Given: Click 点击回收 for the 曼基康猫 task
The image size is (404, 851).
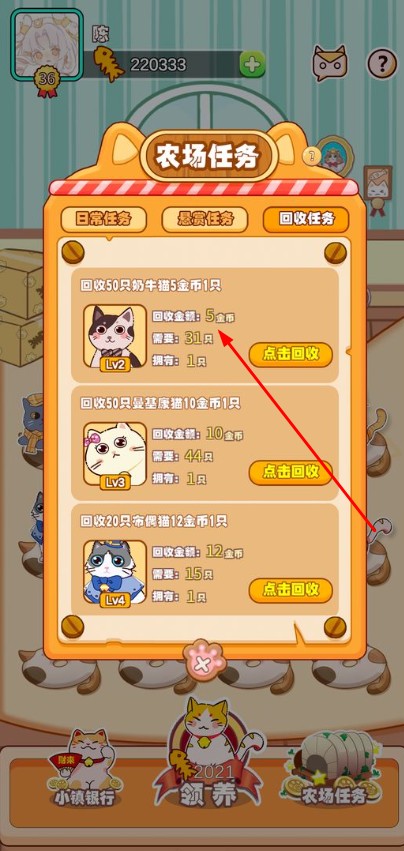Looking at the screenshot, I should (x=291, y=472).
